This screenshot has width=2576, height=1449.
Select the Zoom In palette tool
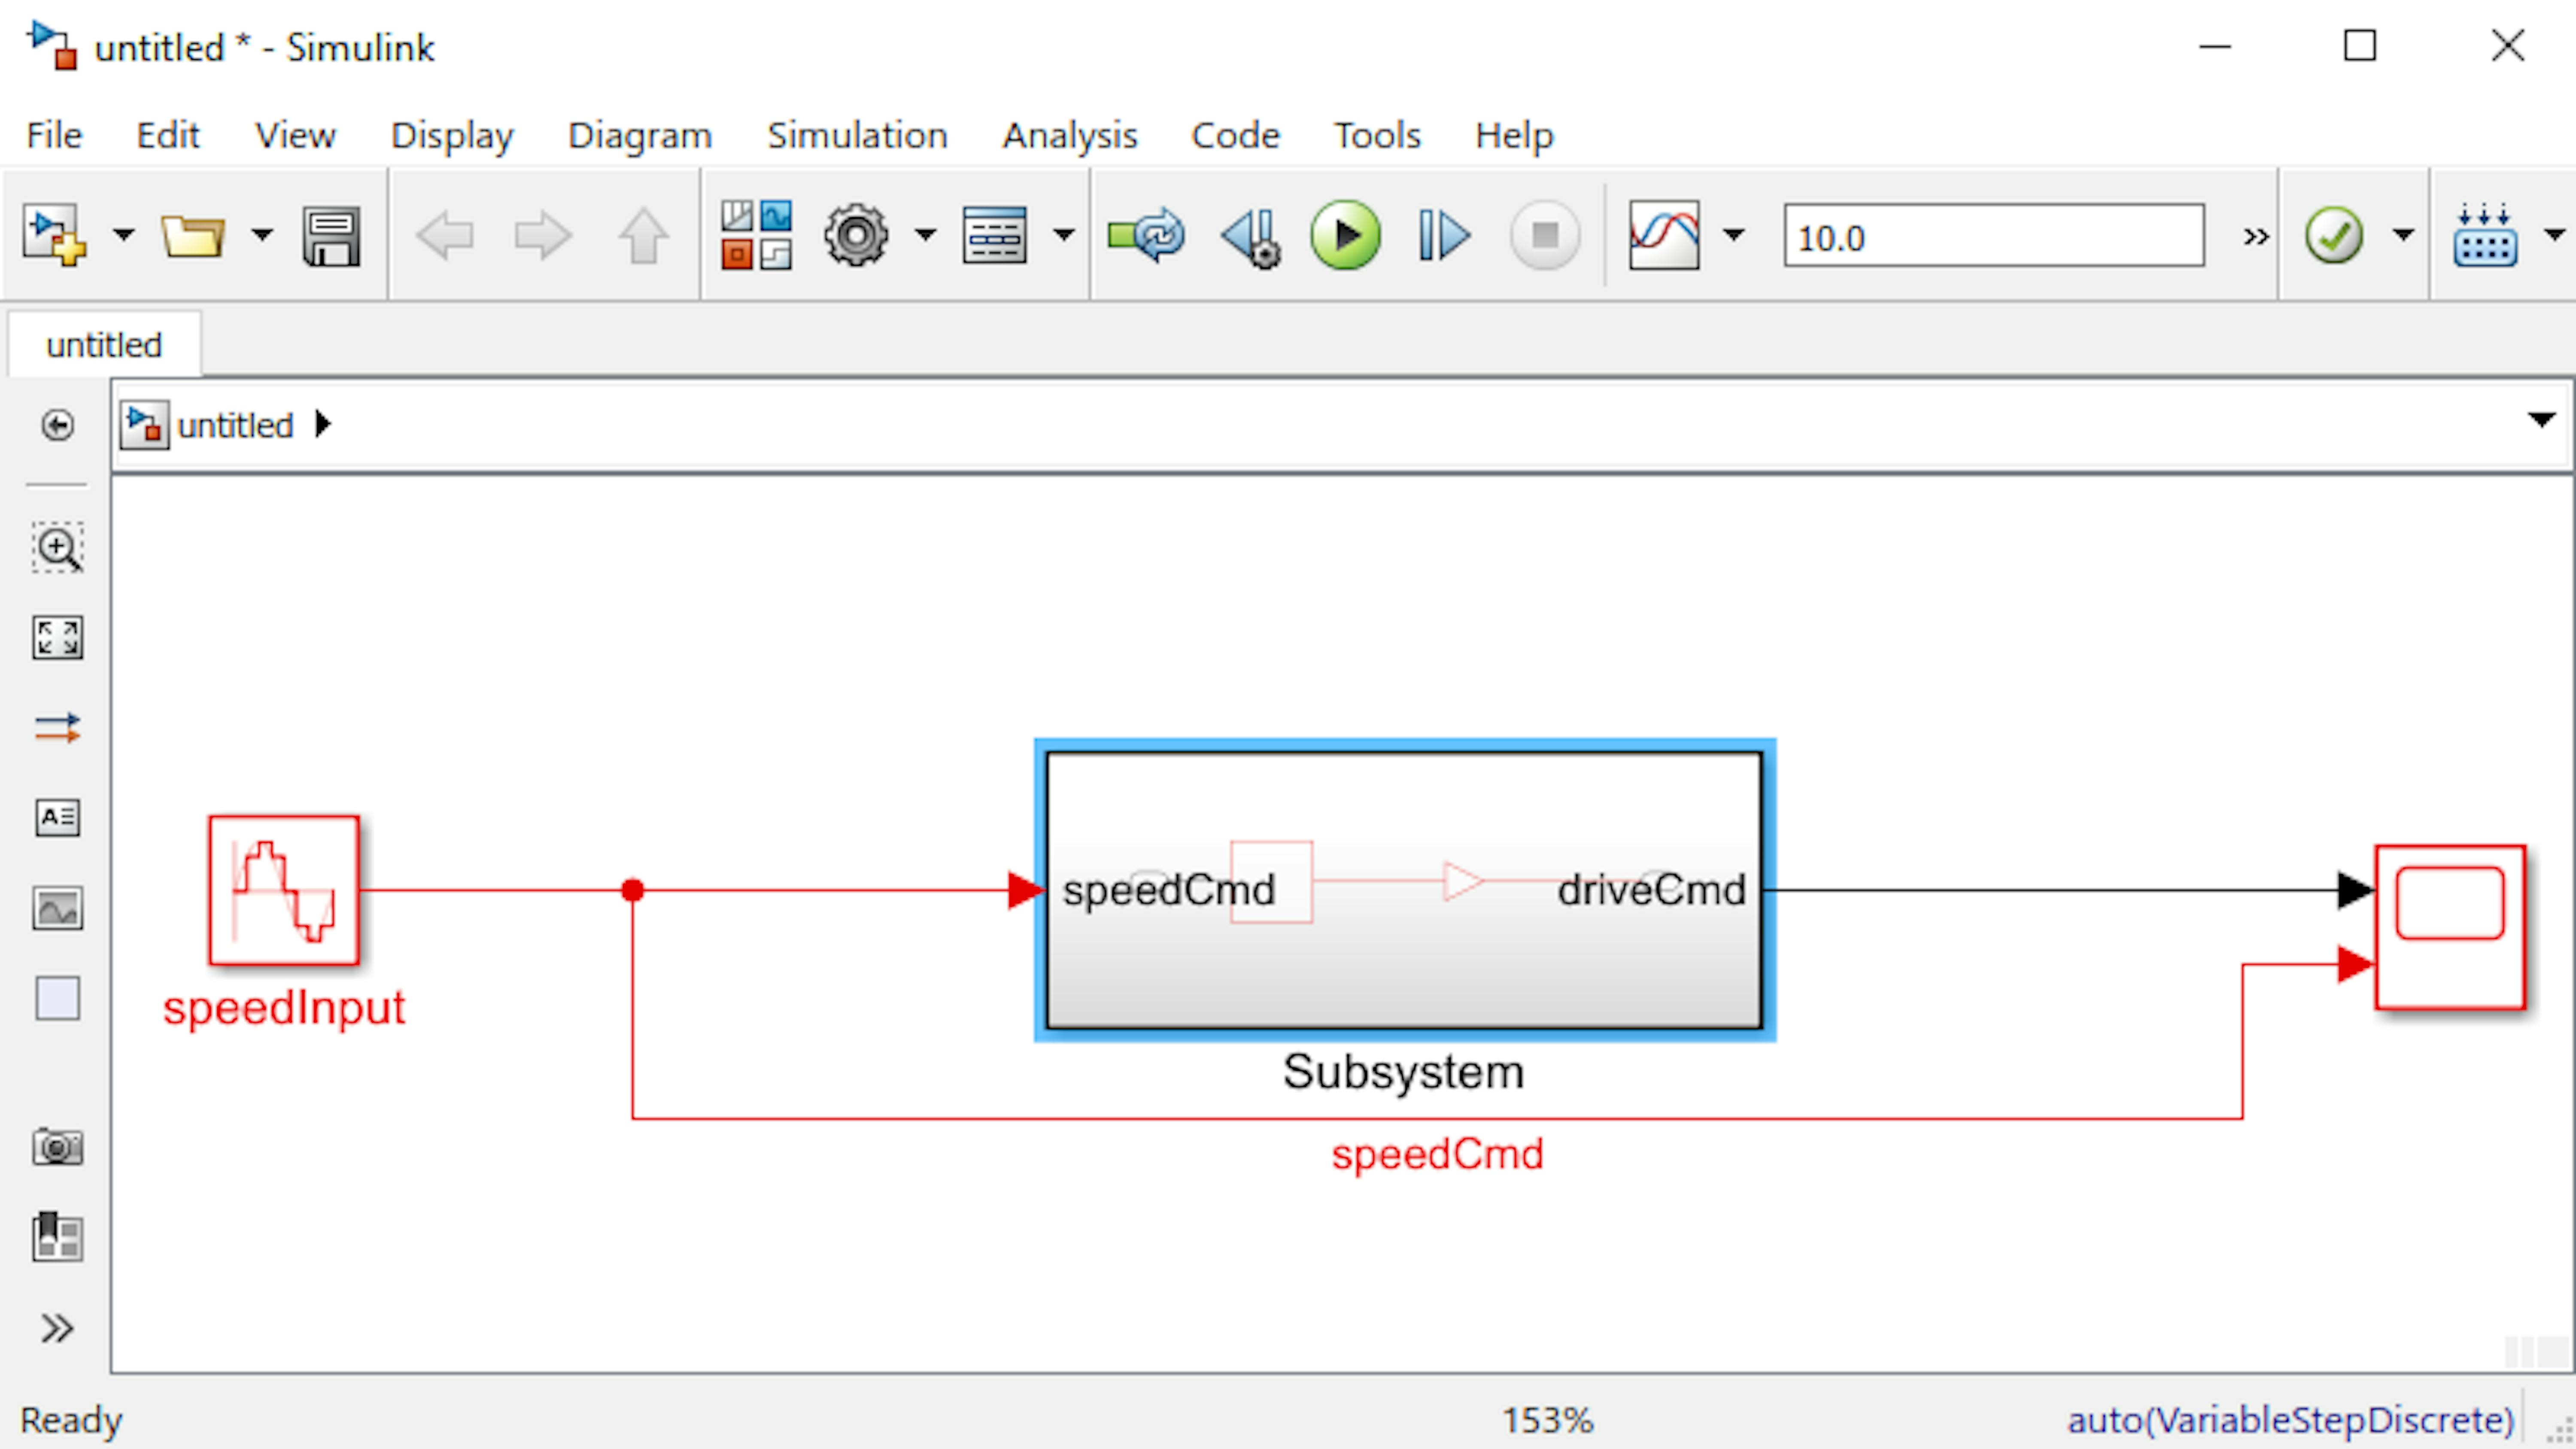[x=57, y=547]
